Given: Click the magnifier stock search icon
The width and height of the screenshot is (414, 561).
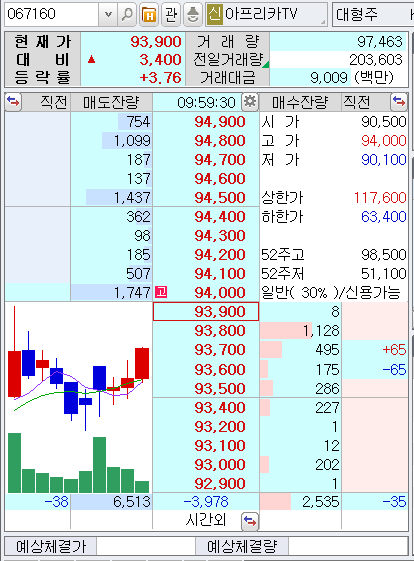Looking at the screenshot, I should [127, 14].
